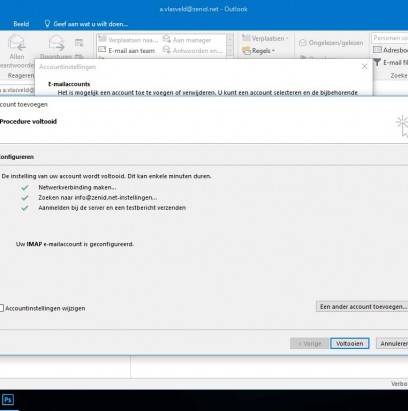Image resolution: width=408 pixels, height=411 pixels.
Task: Click the 'Personen zoeken' search field
Action: [x=390, y=38]
